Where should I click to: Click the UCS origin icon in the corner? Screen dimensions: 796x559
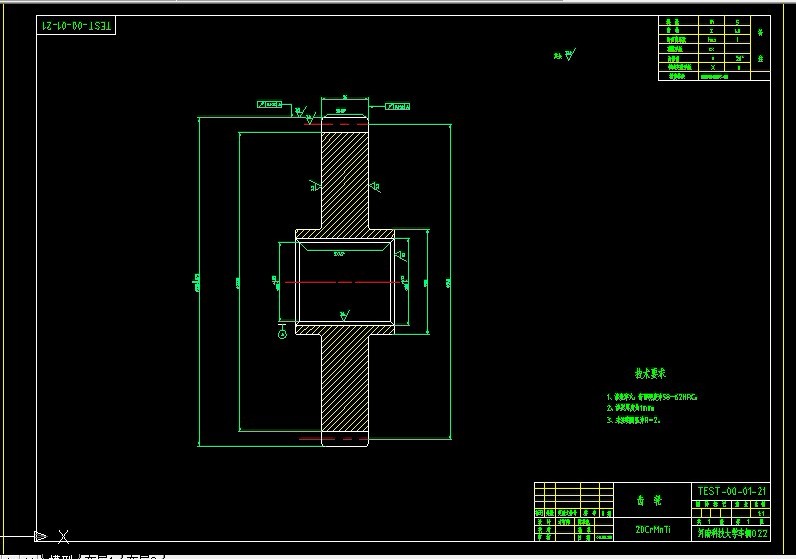pyautogui.click(x=41, y=536)
